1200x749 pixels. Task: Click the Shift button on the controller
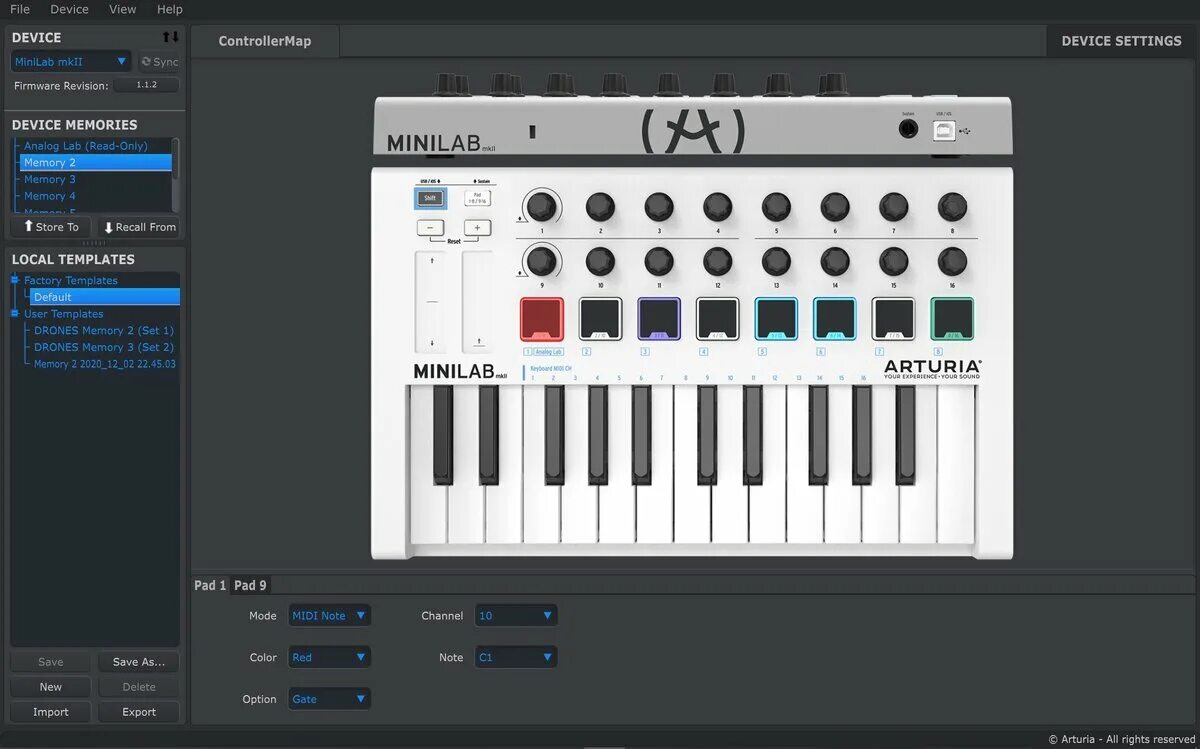click(430, 198)
